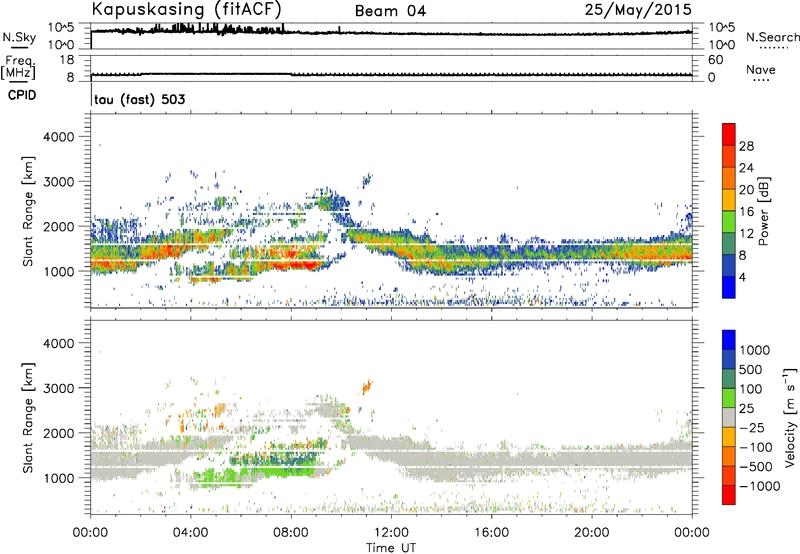The height and width of the screenshot is (554, 800).
Task: Click the 18 frequency axis tick
Action: click(x=67, y=60)
